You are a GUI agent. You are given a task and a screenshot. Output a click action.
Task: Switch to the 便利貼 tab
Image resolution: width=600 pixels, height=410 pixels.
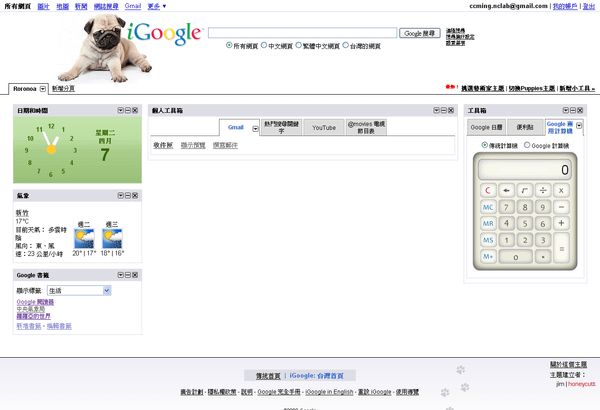[525, 127]
